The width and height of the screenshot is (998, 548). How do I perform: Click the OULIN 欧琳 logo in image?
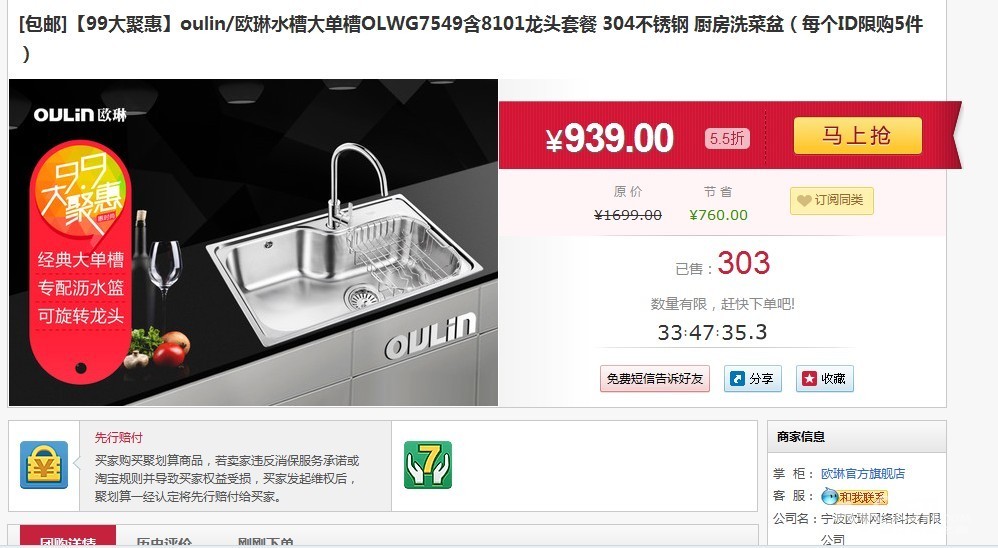[x=80, y=115]
